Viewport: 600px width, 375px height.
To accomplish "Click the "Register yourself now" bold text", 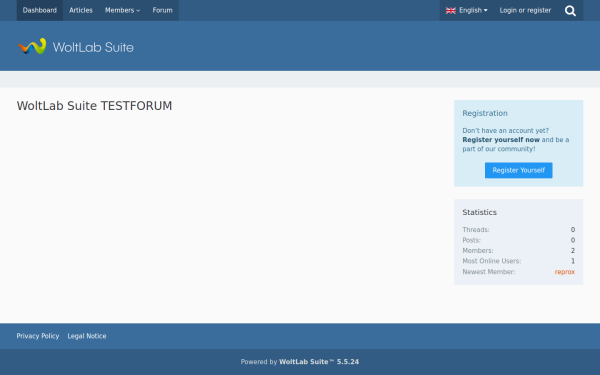I will coord(501,140).
